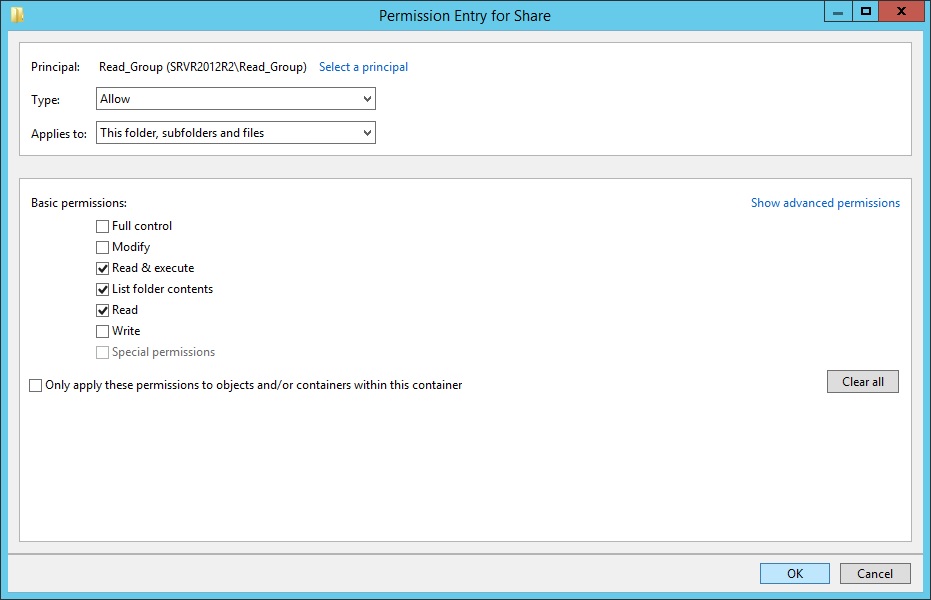Click the Select a principal link
The width and height of the screenshot is (931, 600).
(x=363, y=67)
